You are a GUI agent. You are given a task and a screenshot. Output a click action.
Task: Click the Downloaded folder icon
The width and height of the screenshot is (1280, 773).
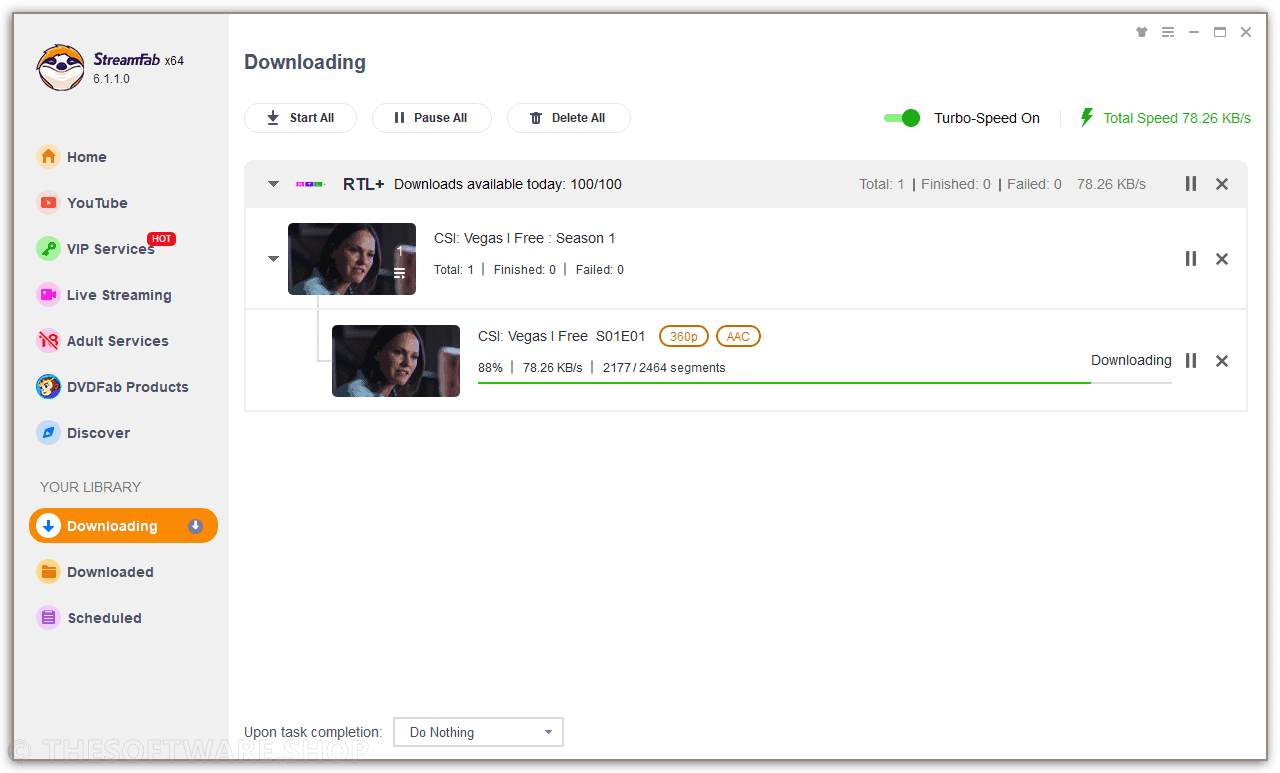tap(48, 572)
